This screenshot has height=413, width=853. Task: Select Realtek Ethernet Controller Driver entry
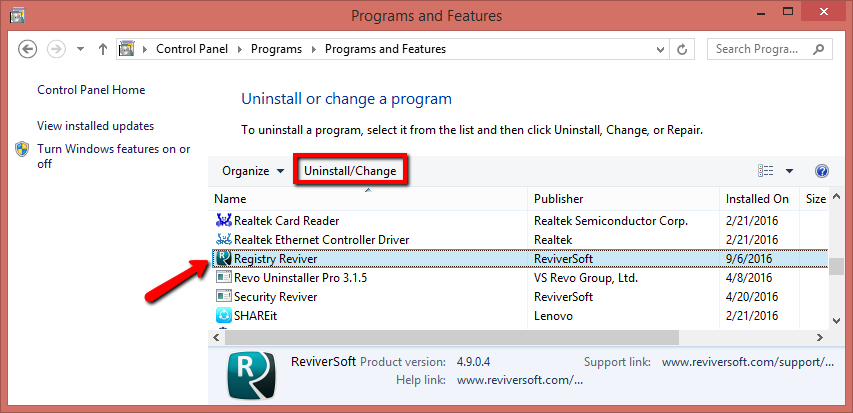322,239
